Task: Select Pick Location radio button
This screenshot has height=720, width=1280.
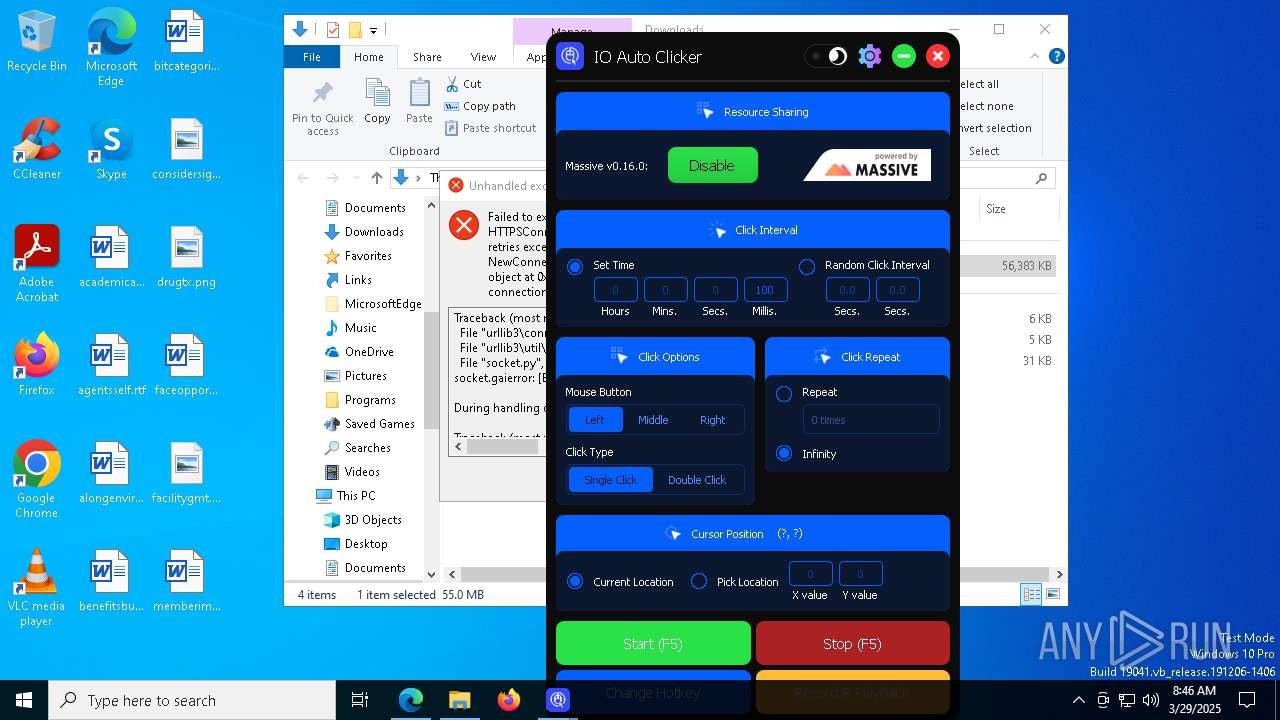Action: (699, 581)
